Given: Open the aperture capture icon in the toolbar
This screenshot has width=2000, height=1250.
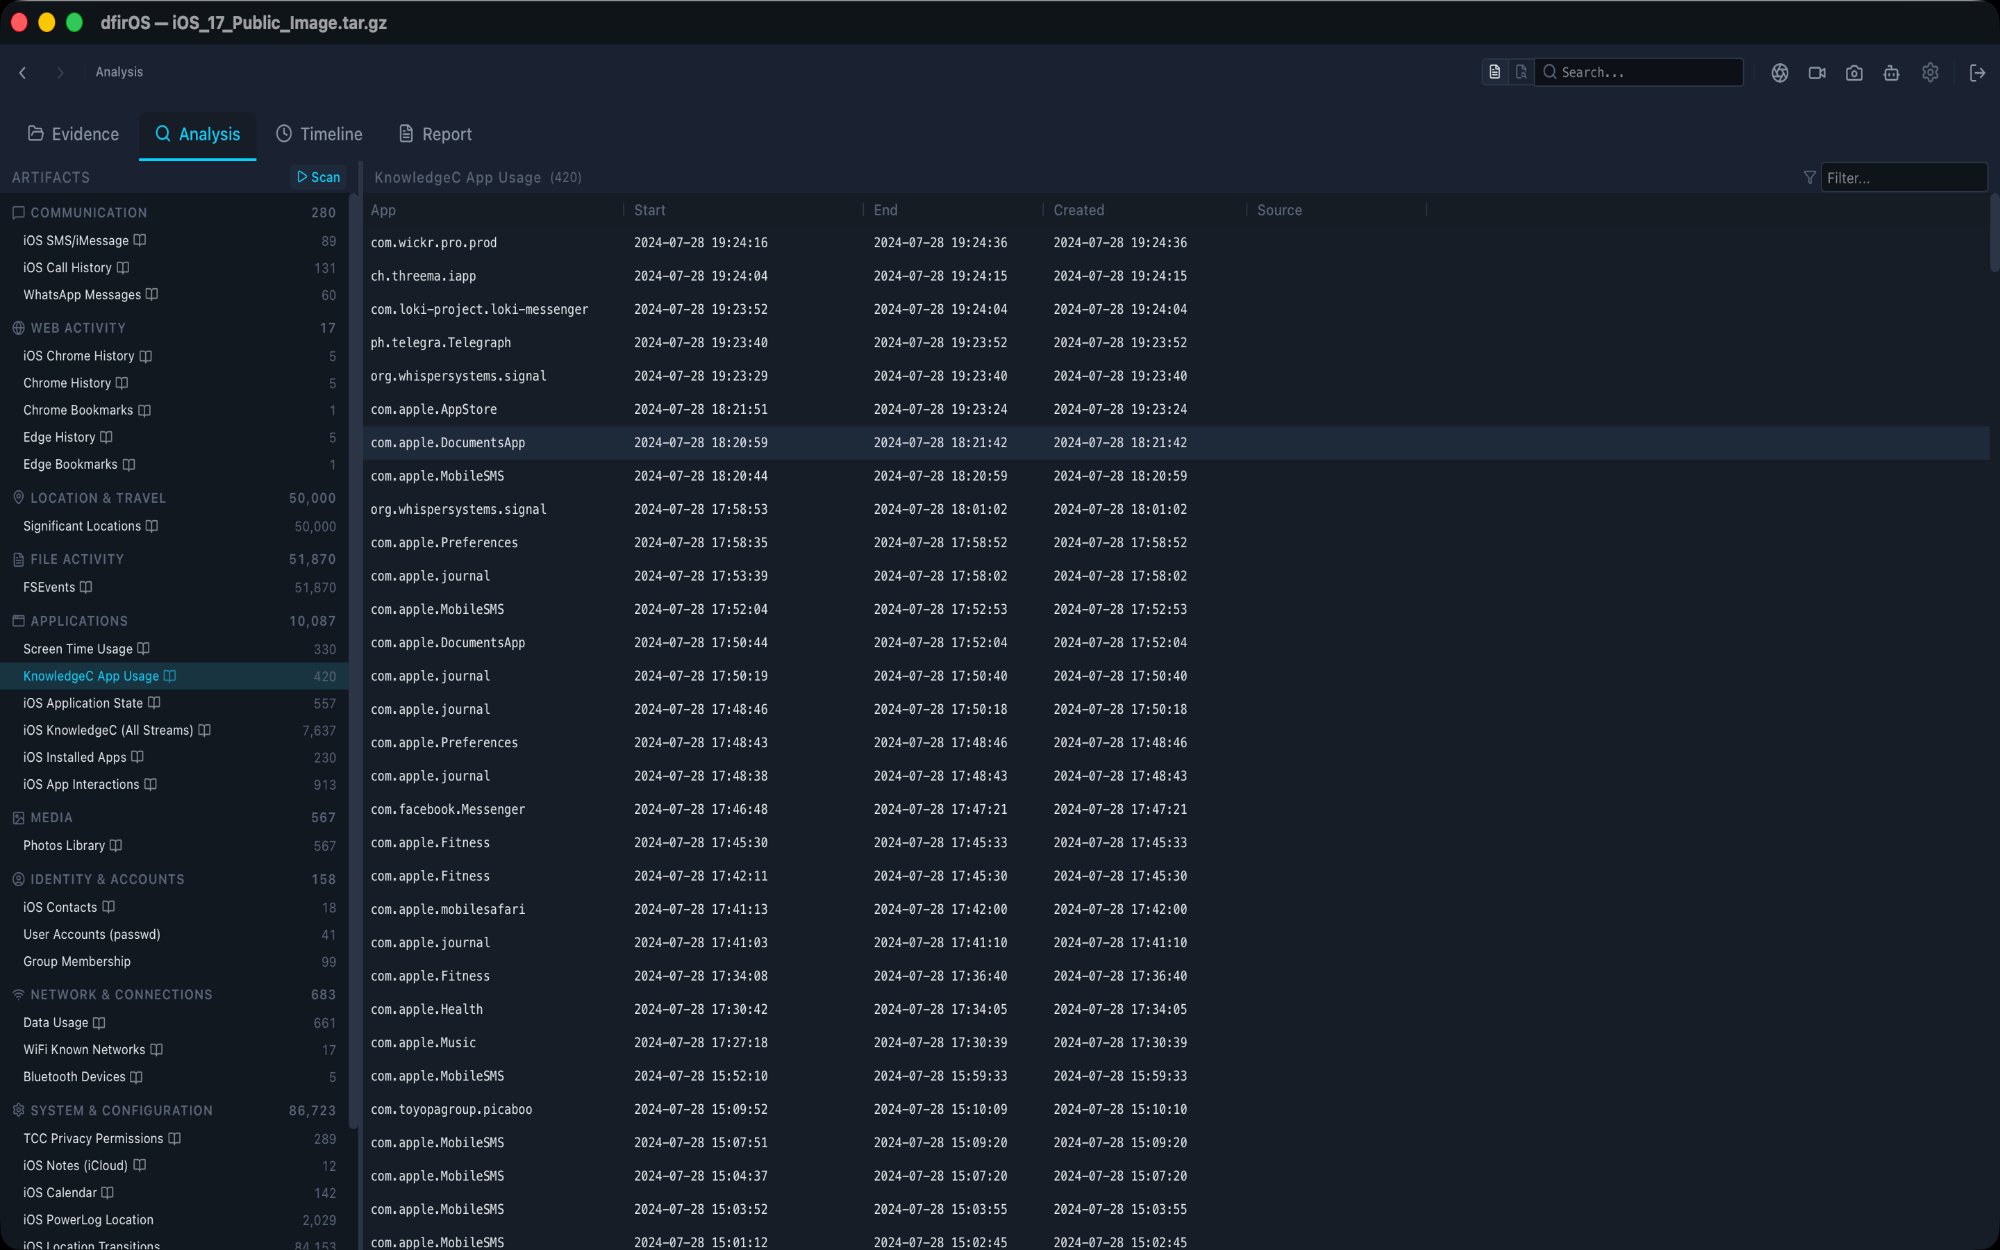Looking at the screenshot, I should coord(1780,72).
